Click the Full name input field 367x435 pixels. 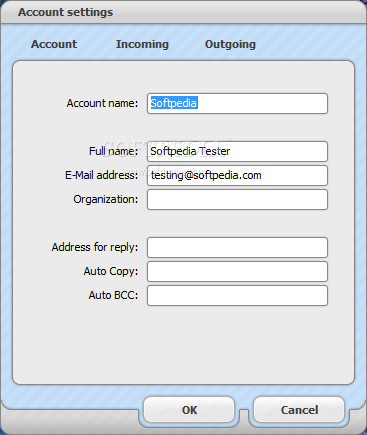coord(237,151)
